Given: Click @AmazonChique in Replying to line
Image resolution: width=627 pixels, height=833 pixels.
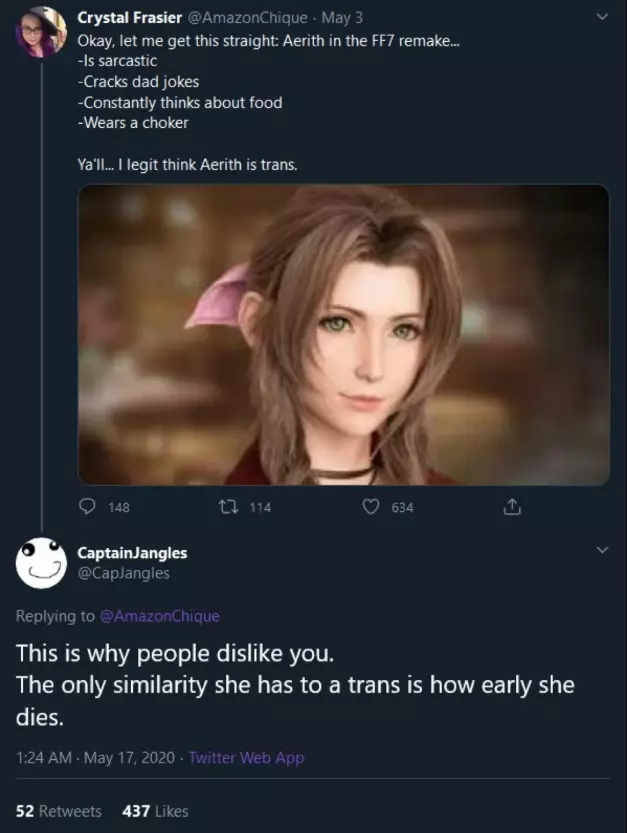Looking at the screenshot, I should point(159,616).
